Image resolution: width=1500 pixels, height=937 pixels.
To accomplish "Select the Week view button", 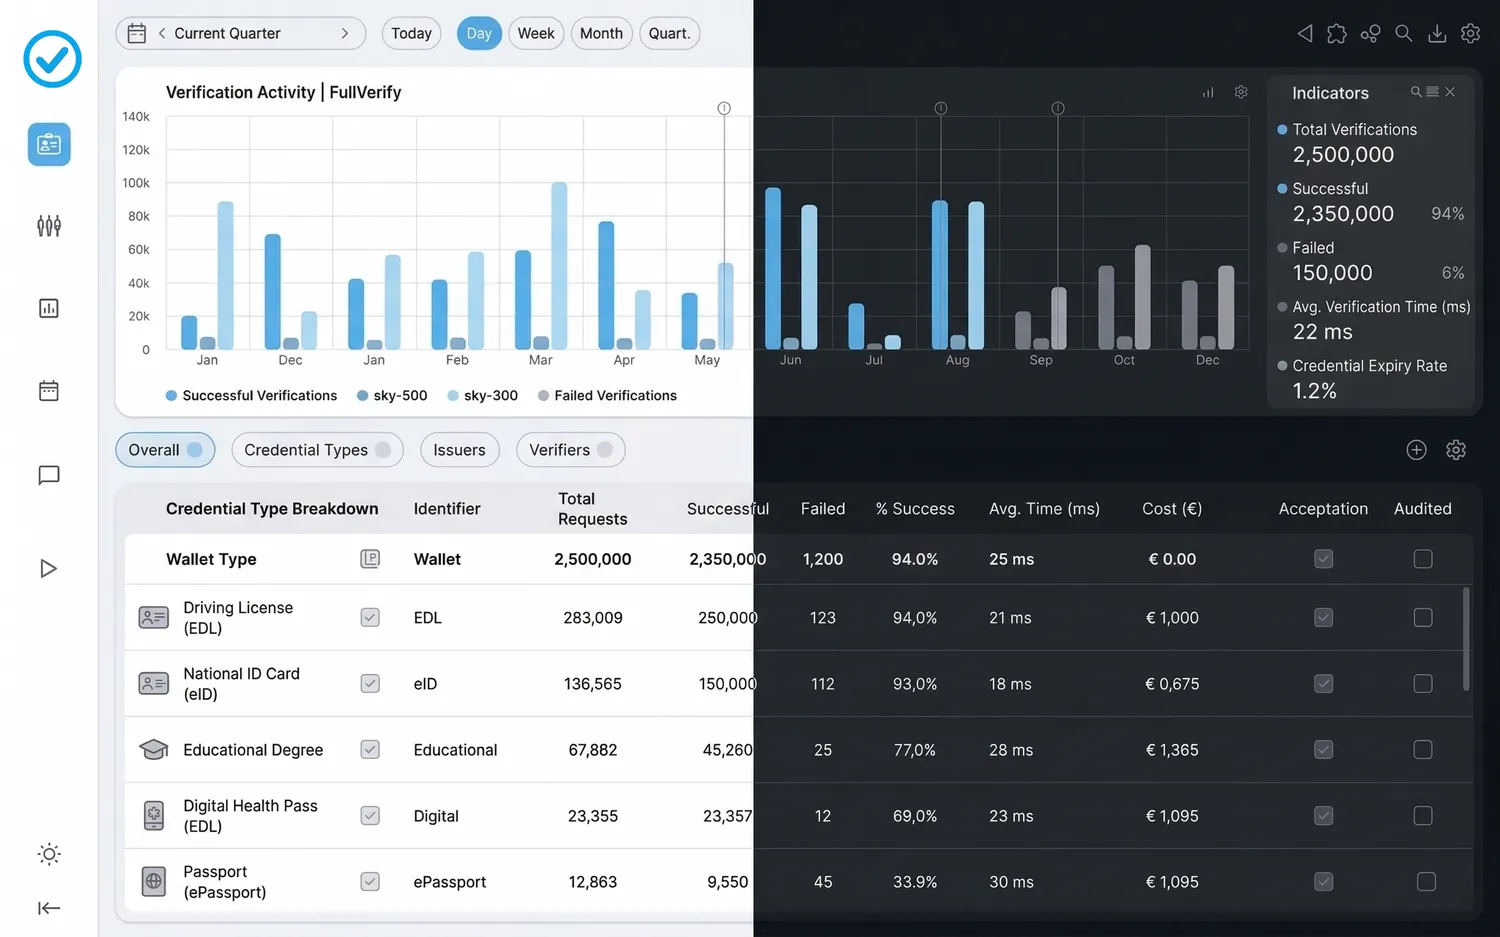I will click(536, 34).
